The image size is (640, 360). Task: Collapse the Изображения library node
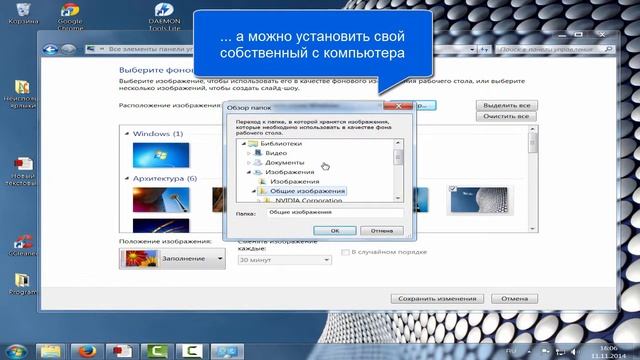click(249, 172)
